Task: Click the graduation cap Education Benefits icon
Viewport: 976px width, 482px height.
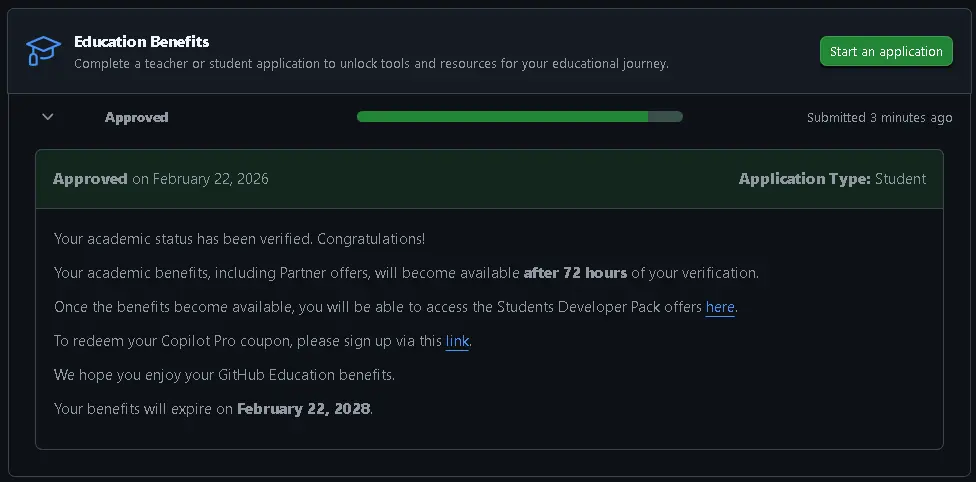Action: (43, 50)
